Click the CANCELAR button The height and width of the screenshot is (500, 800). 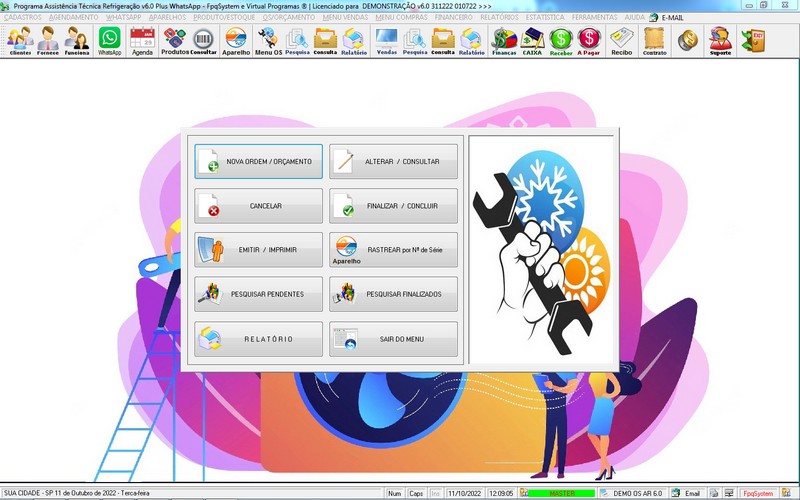(x=258, y=206)
